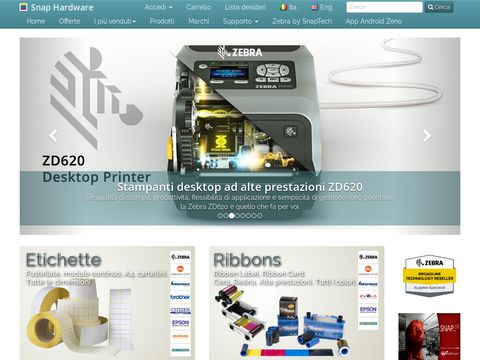The image size is (480, 360).
Task: Open the Lista desideri wishlist
Action: click(245, 7)
